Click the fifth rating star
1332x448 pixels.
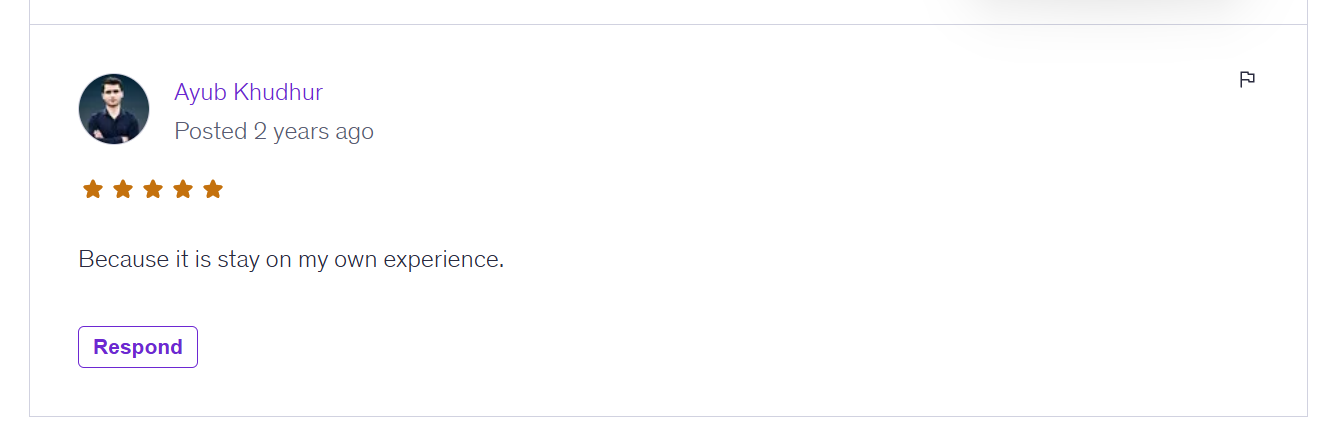click(213, 189)
